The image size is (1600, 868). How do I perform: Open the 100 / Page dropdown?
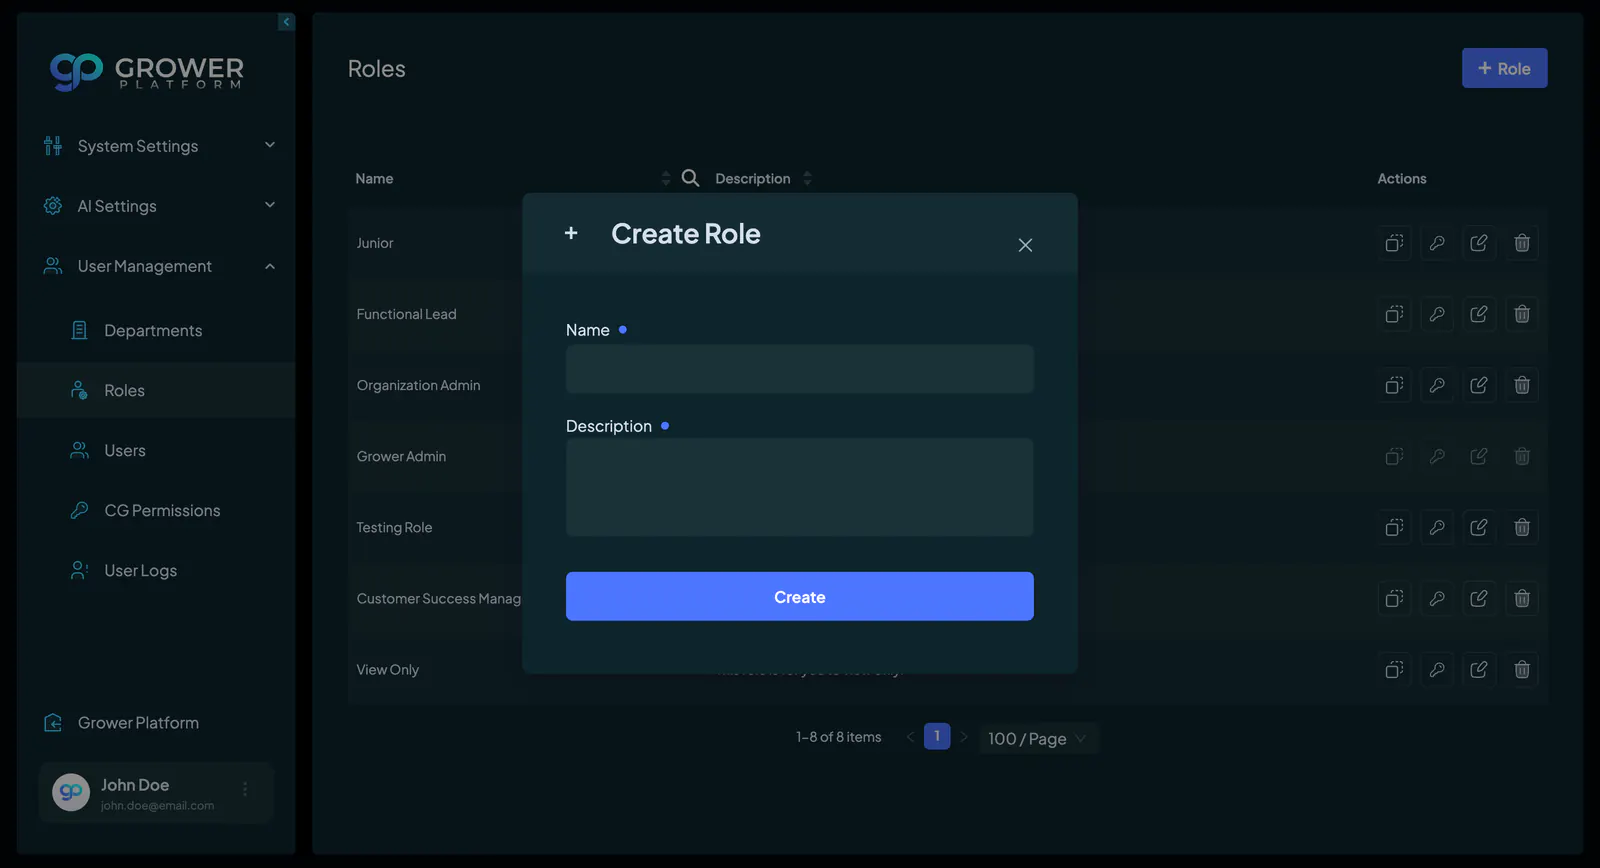[1038, 738]
